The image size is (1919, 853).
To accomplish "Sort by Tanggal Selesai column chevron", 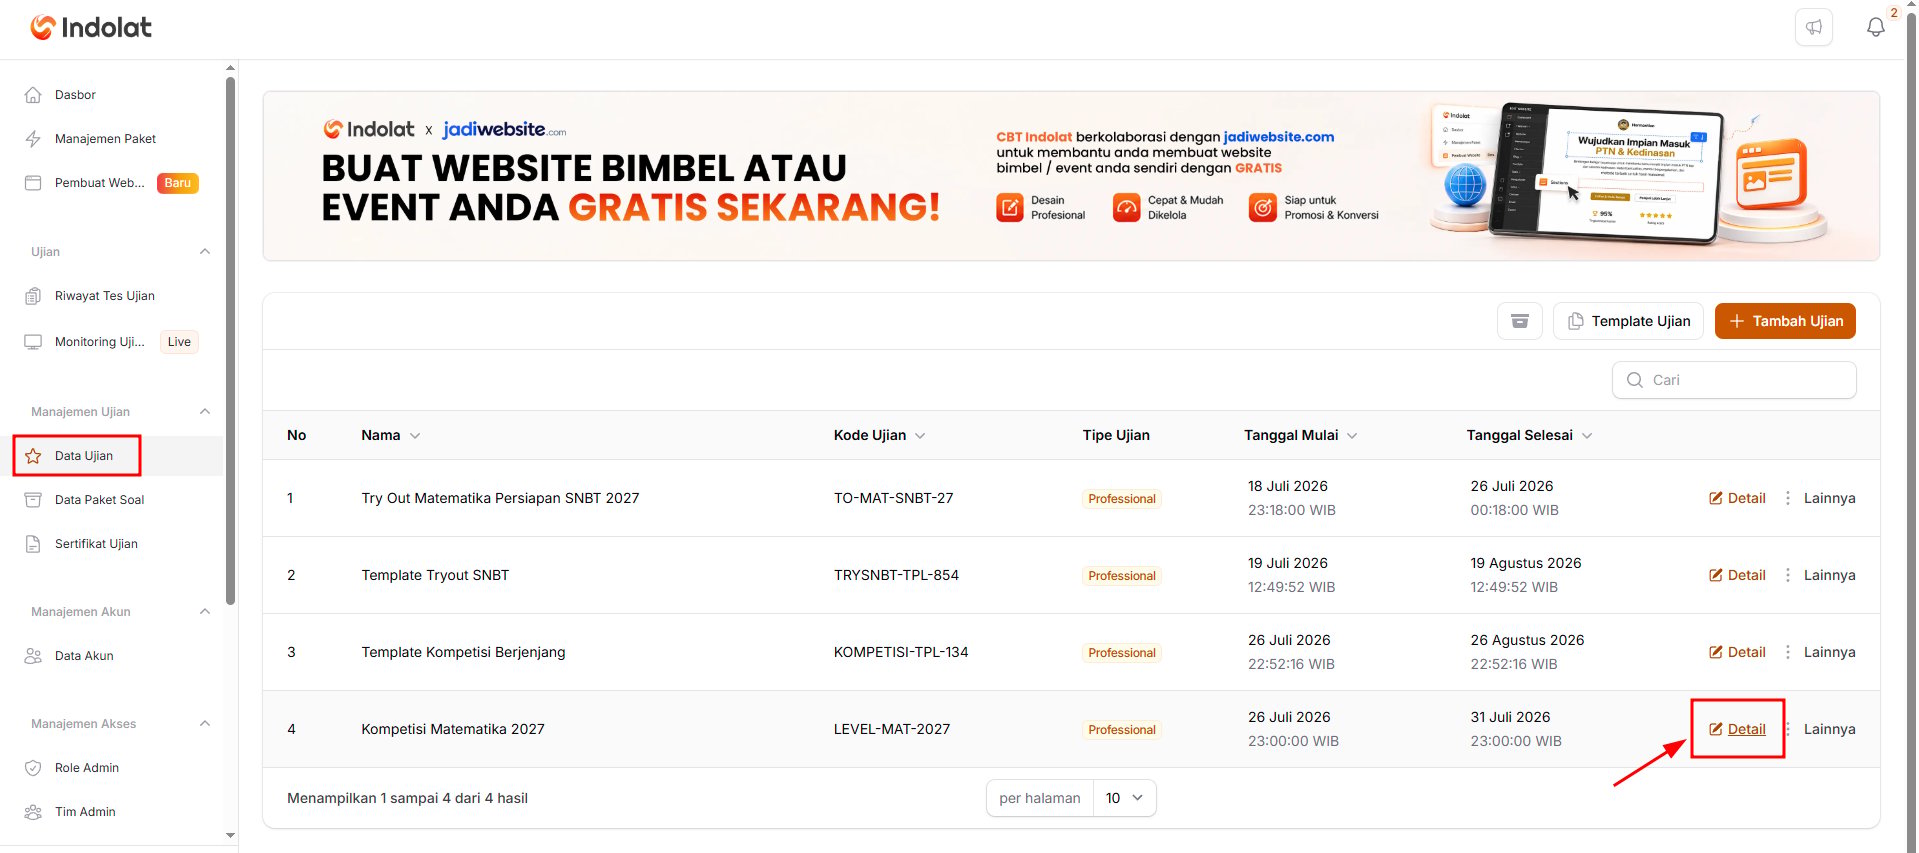I will [x=1587, y=436].
